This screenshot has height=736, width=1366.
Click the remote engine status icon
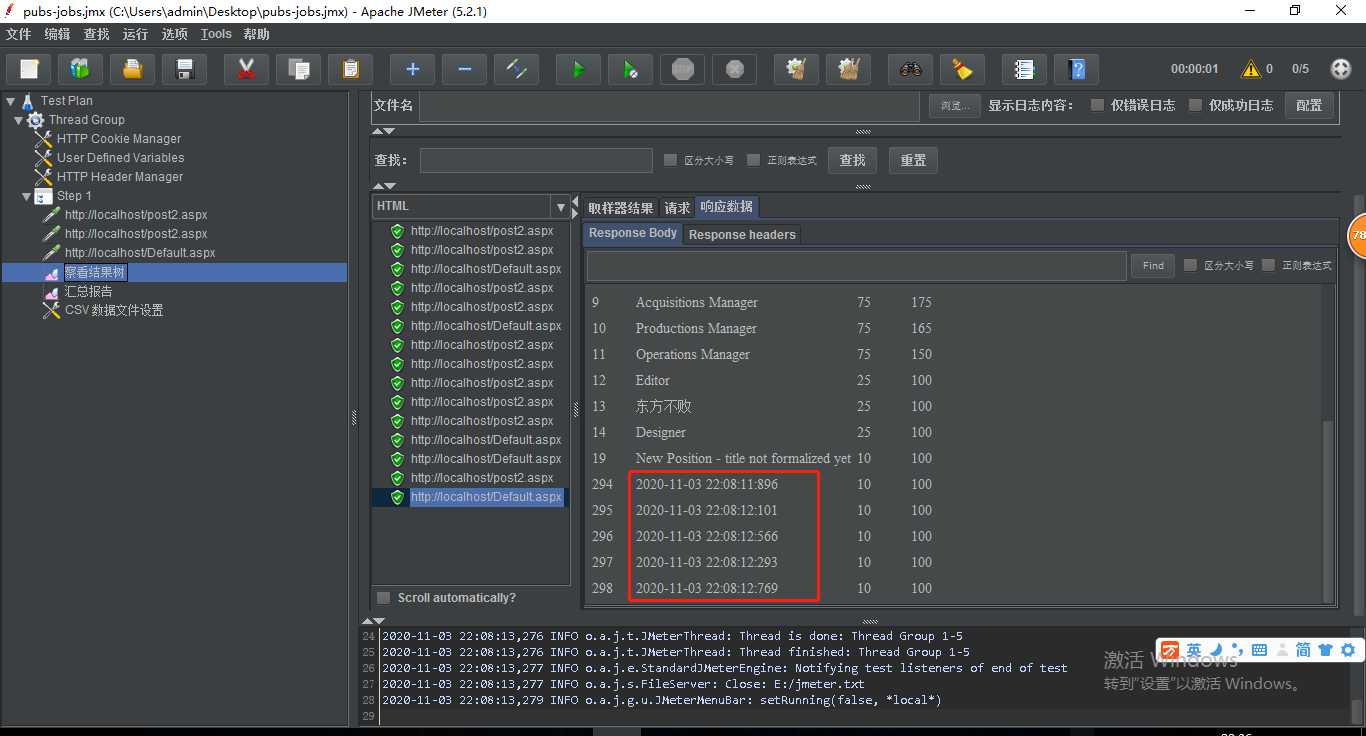click(x=1341, y=69)
